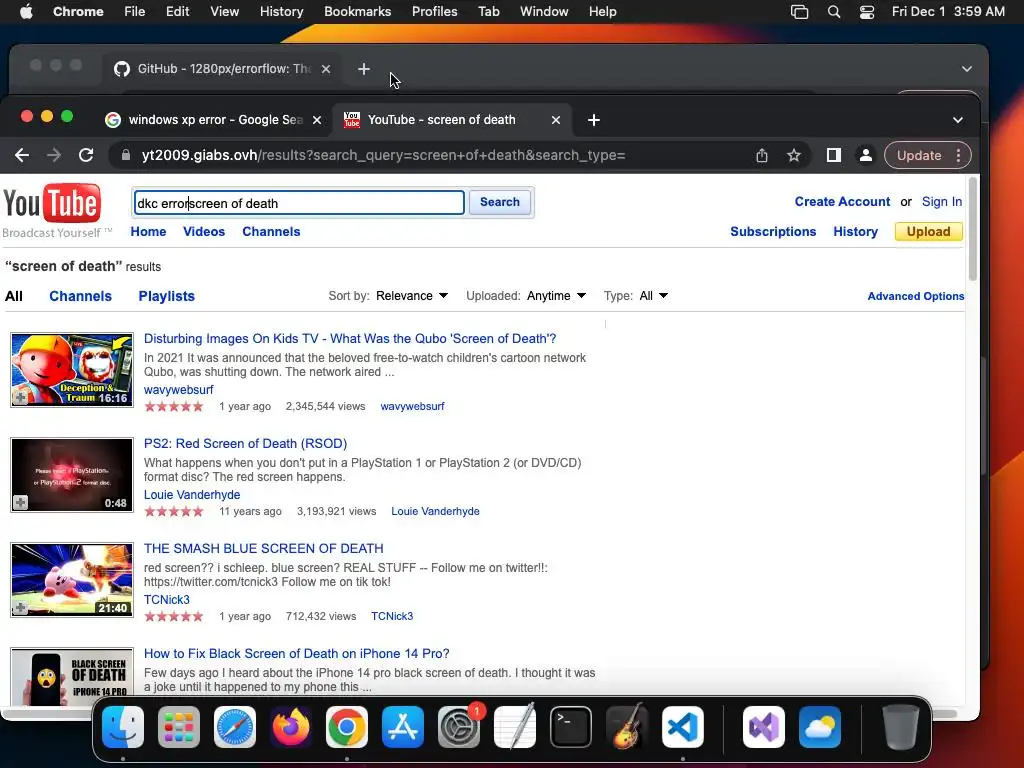The width and height of the screenshot is (1024, 768).
Task: Open the Profiles menu
Action: coord(434,12)
